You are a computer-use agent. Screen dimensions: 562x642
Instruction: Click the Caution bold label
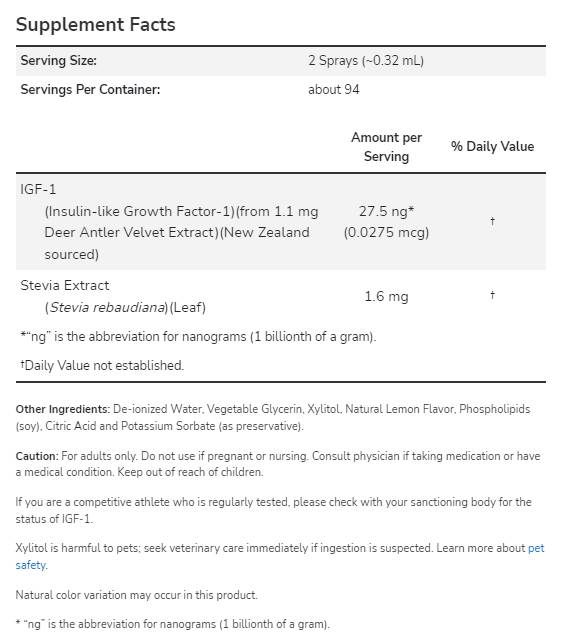[37, 456]
